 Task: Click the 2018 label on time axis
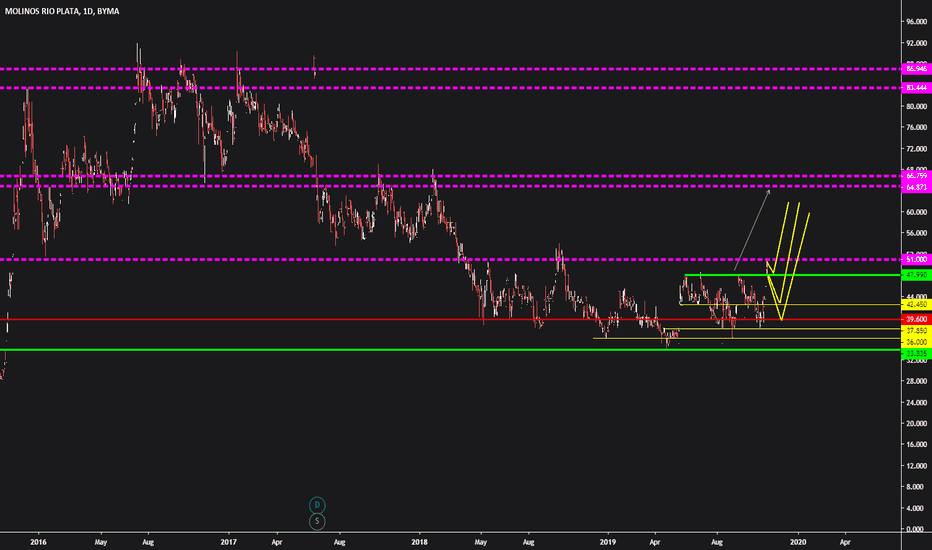point(419,542)
